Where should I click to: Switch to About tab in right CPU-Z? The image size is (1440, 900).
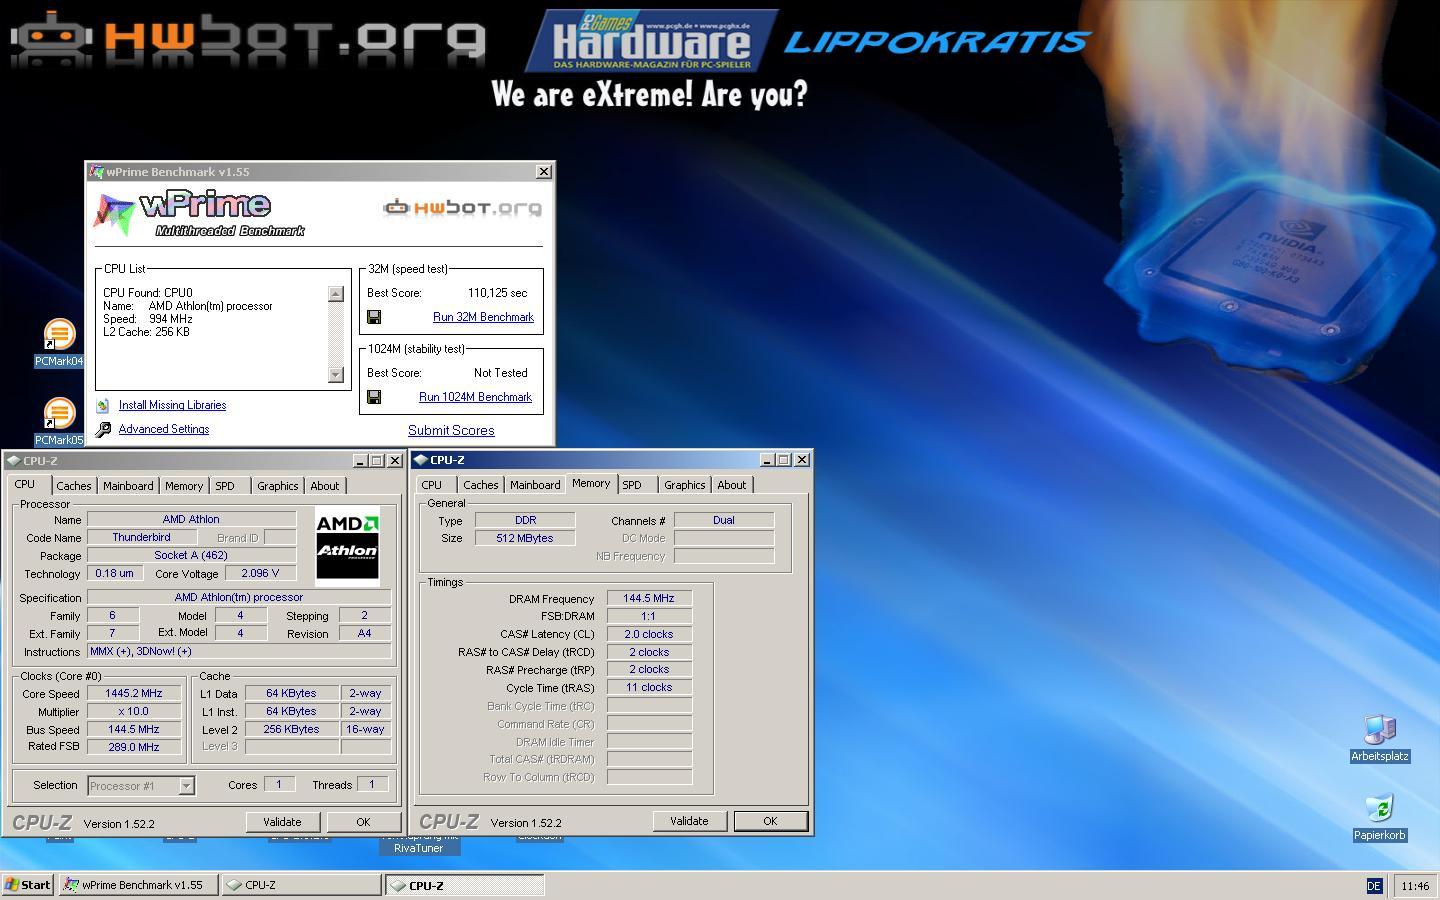pyautogui.click(x=731, y=485)
